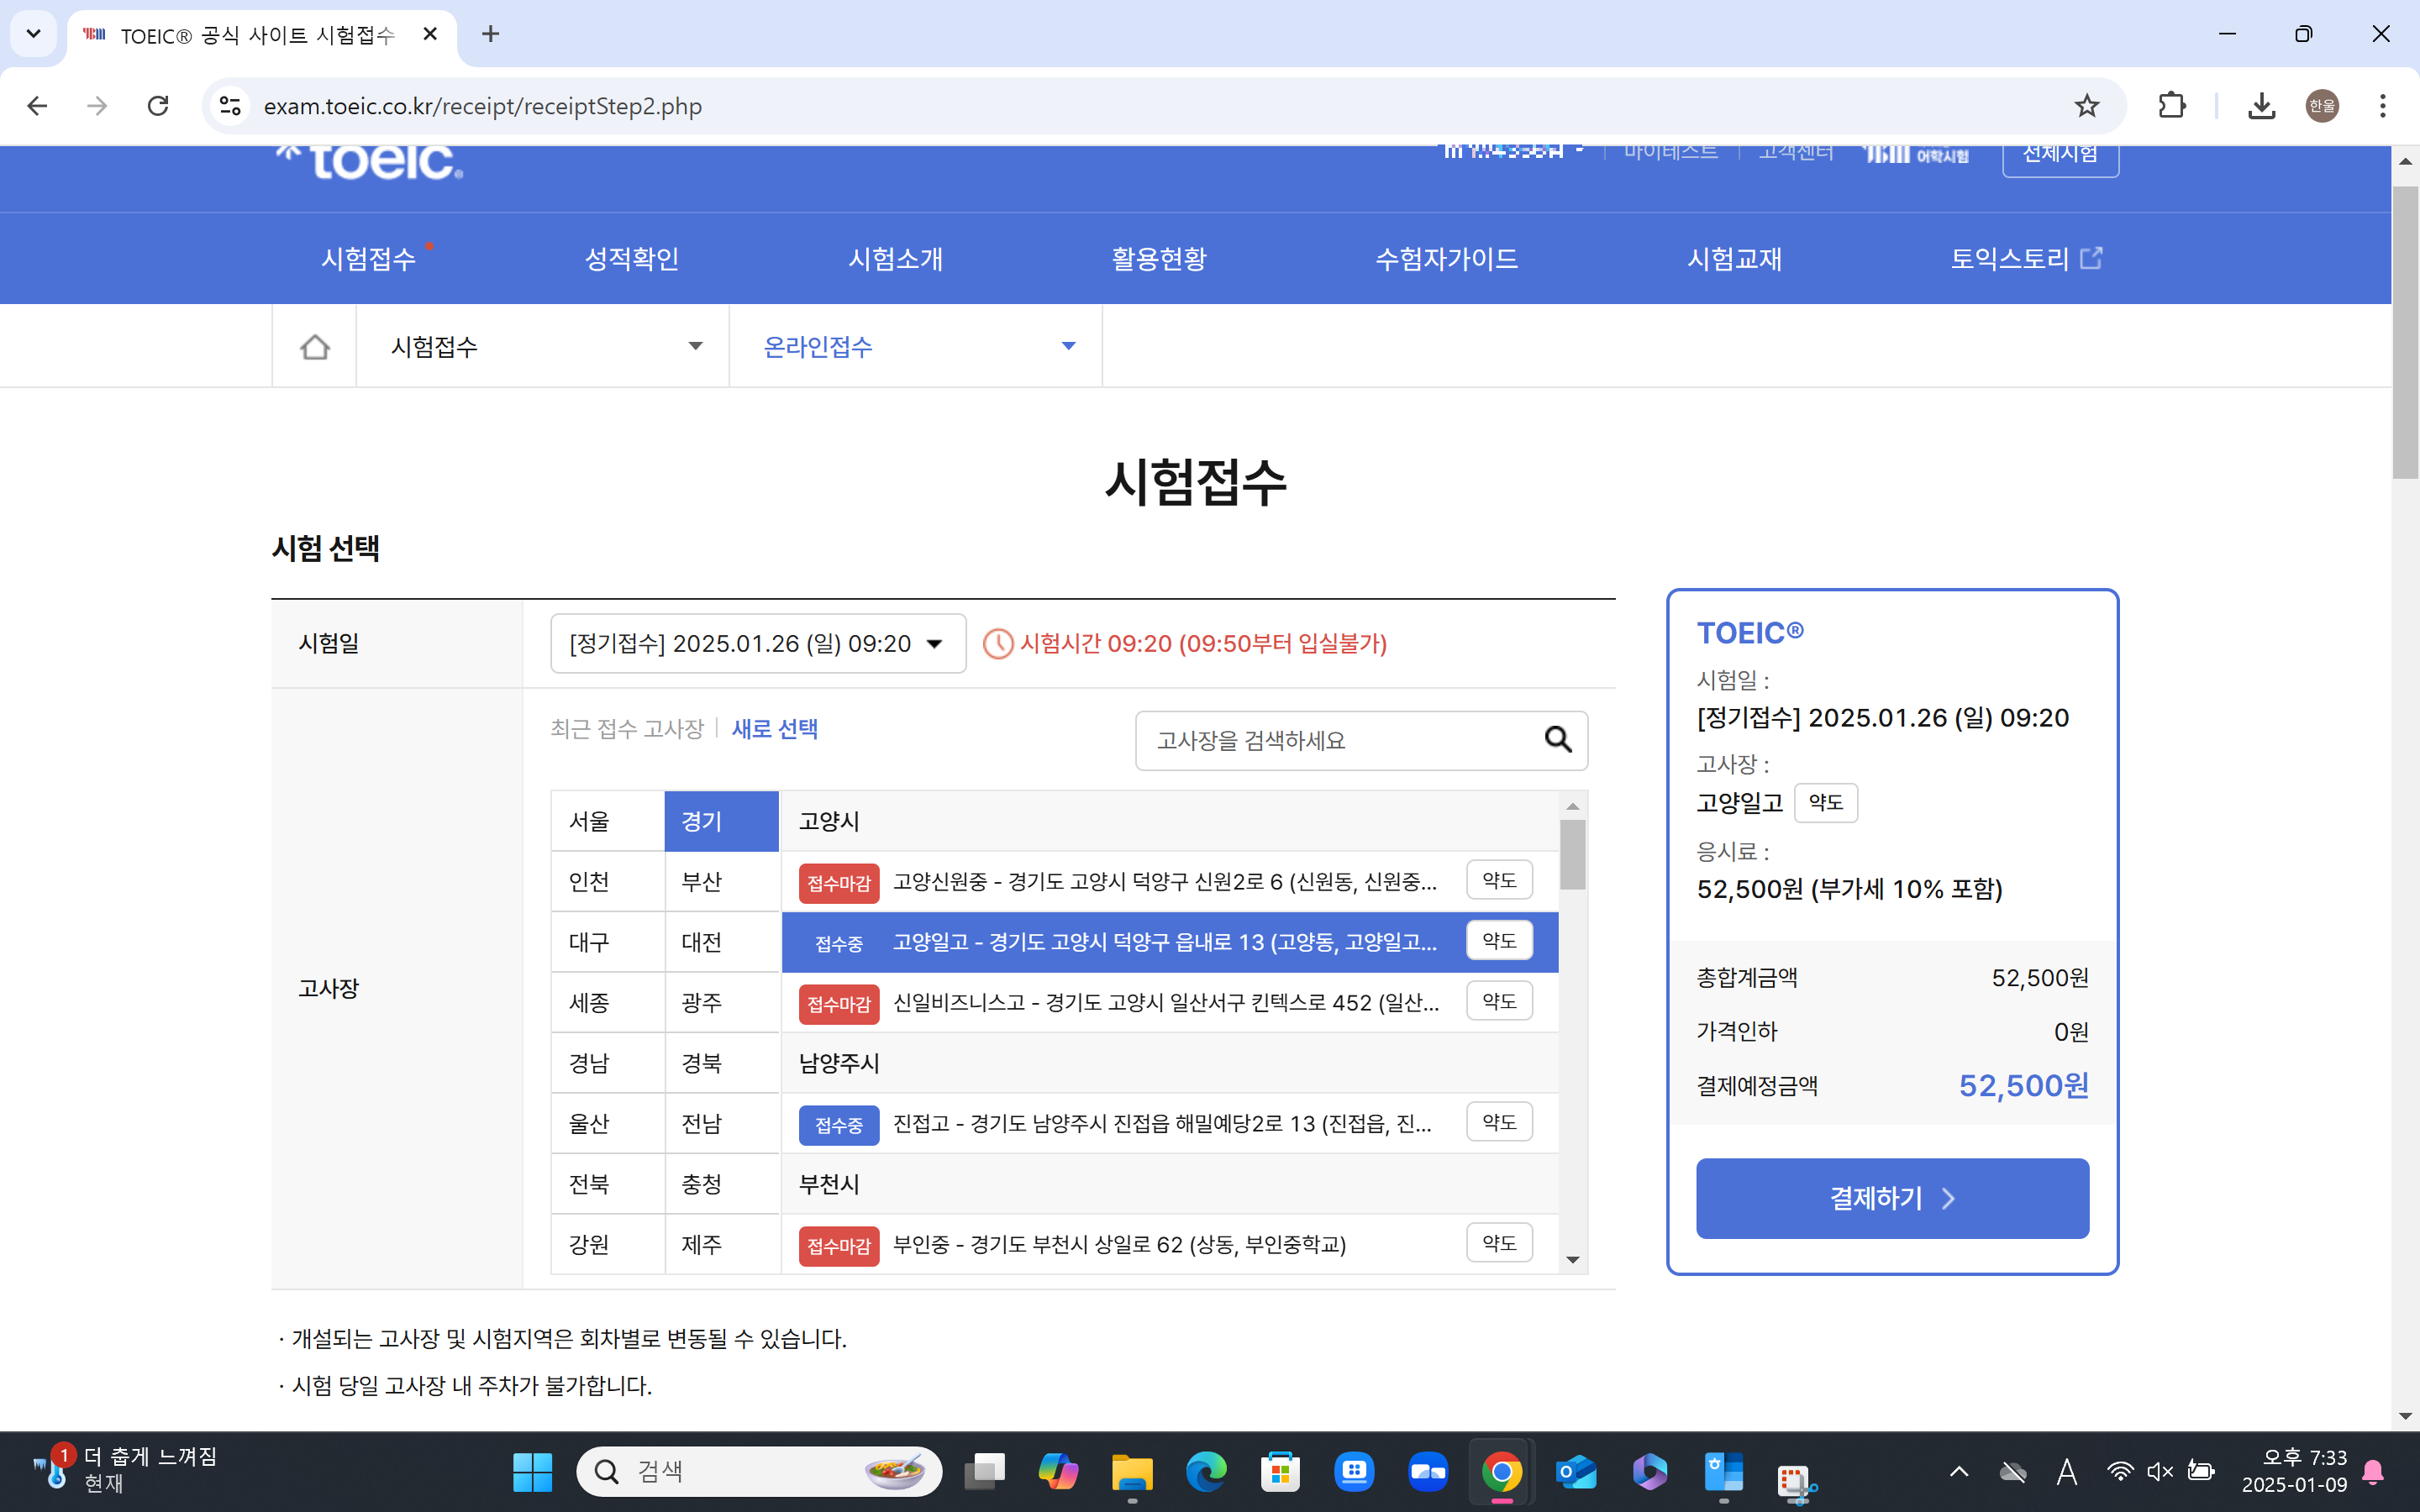Select the 진접고 test center row

pyautogui.click(x=1160, y=1123)
